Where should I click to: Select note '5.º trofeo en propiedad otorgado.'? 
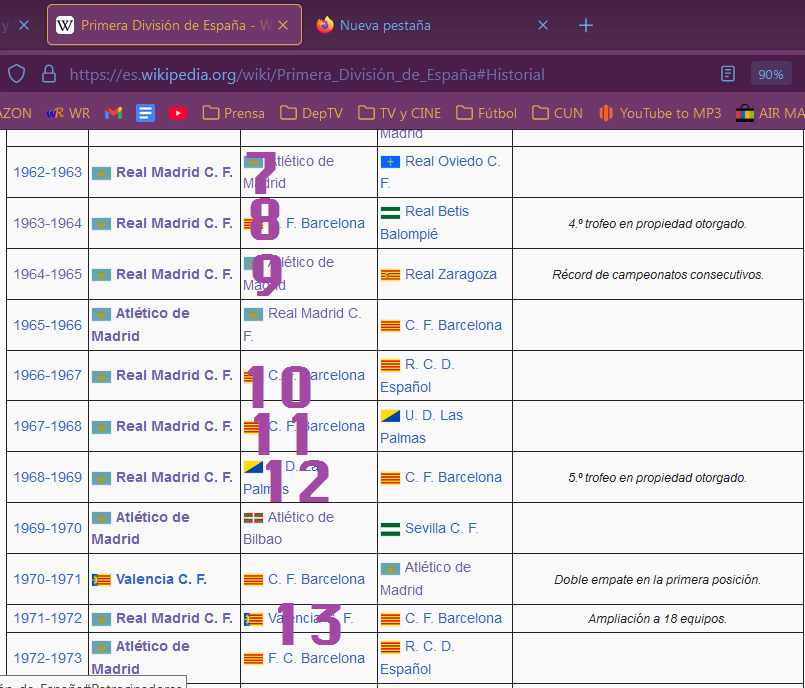coord(658,477)
